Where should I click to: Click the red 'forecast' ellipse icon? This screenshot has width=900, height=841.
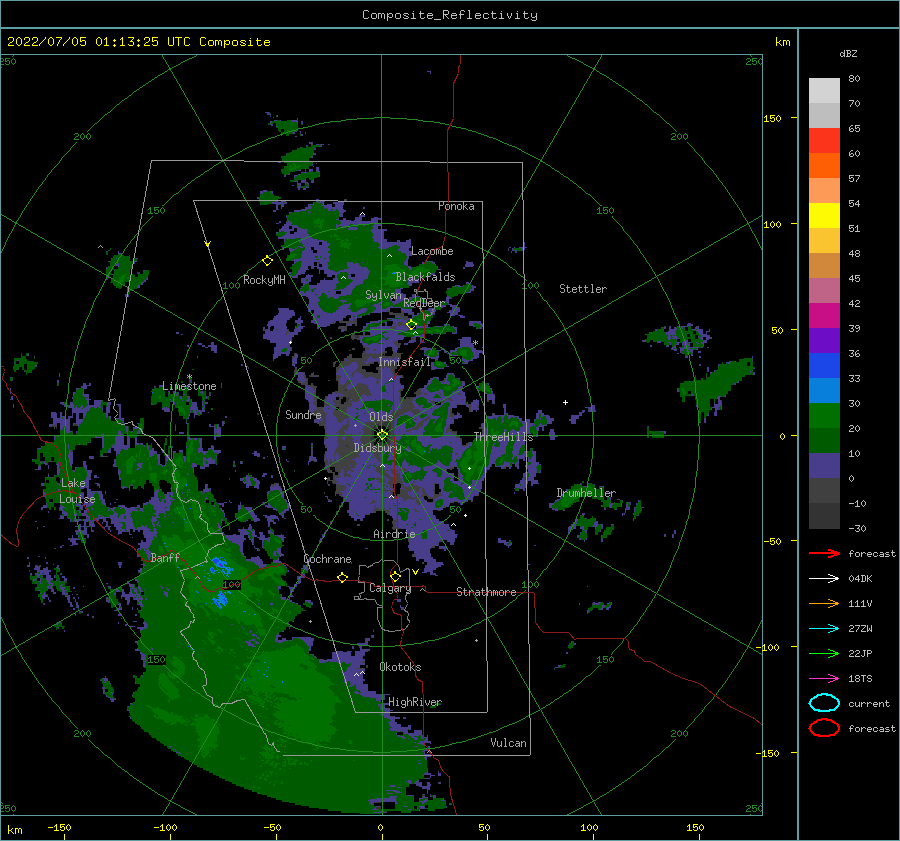[x=824, y=728]
